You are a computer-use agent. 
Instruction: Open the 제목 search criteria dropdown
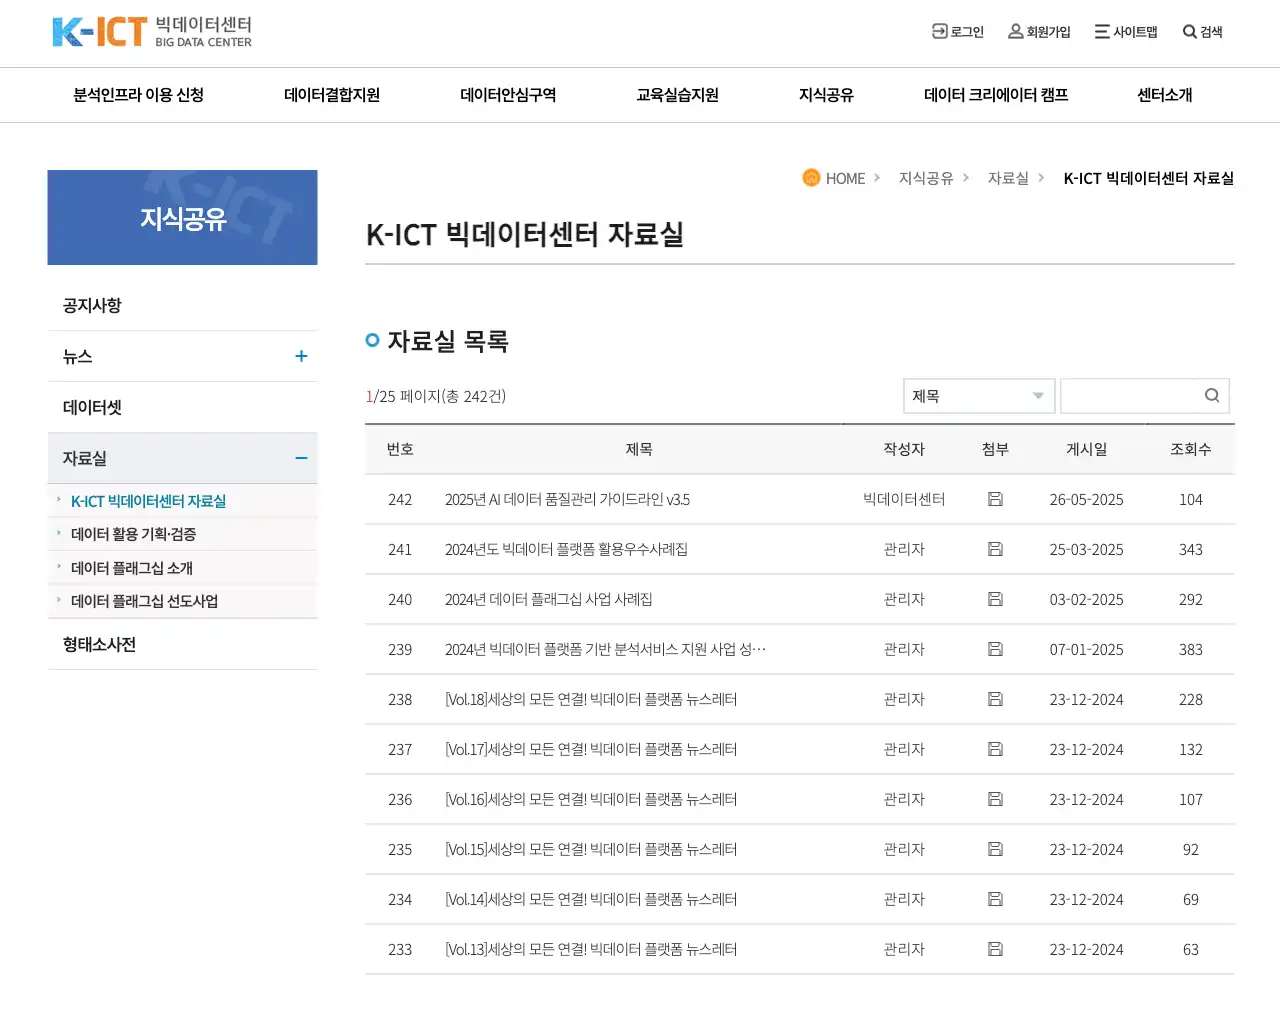pyautogui.click(x=979, y=396)
